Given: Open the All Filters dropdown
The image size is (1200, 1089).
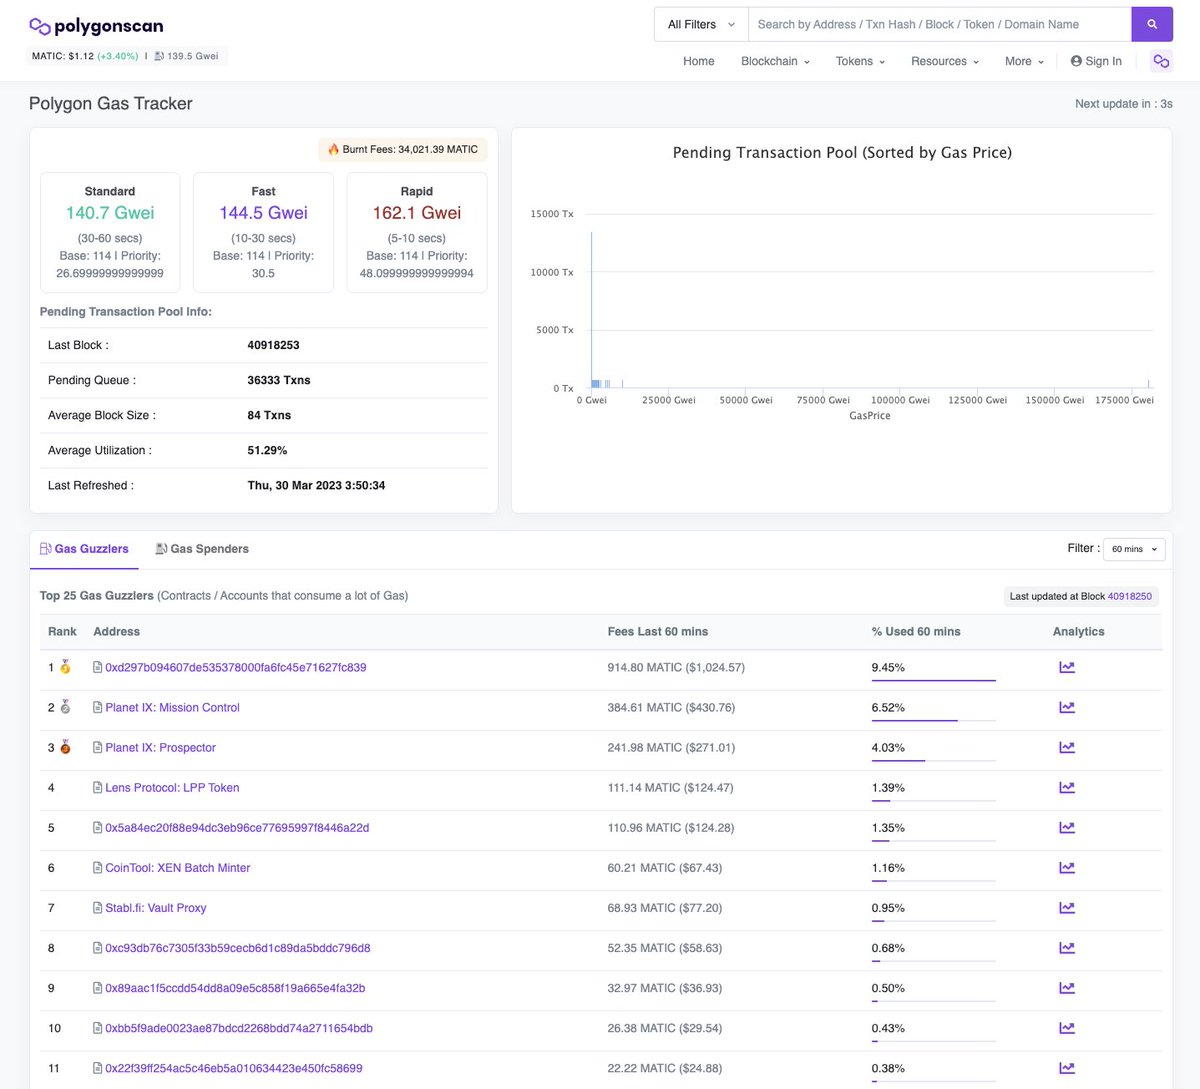Looking at the screenshot, I should (x=701, y=24).
